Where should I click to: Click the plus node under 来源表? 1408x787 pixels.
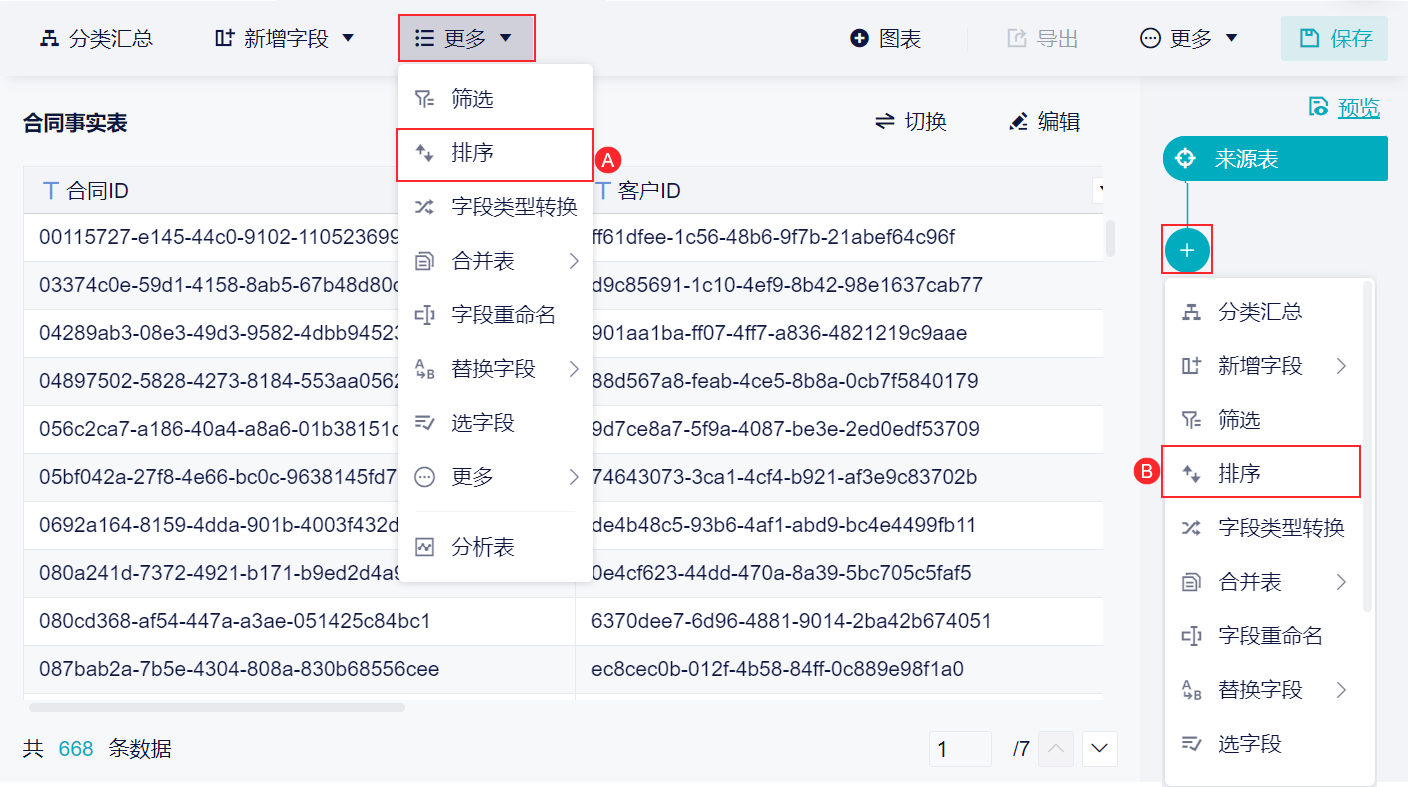[1187, 250]
